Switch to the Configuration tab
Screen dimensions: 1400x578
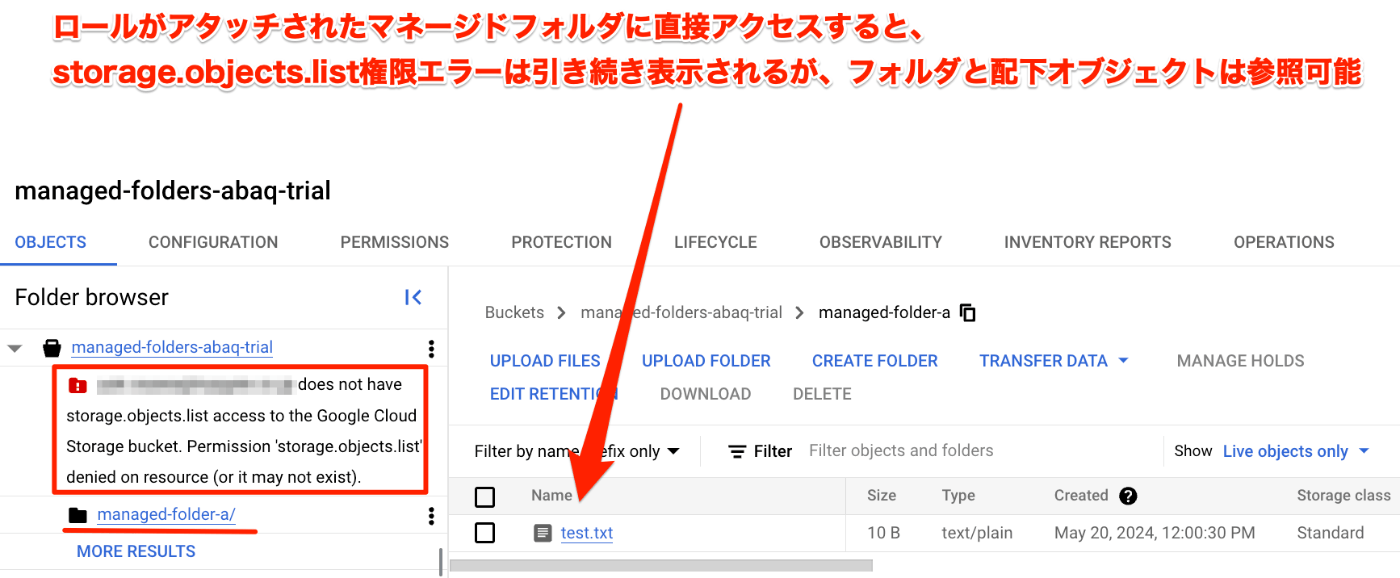coord(213,242)
